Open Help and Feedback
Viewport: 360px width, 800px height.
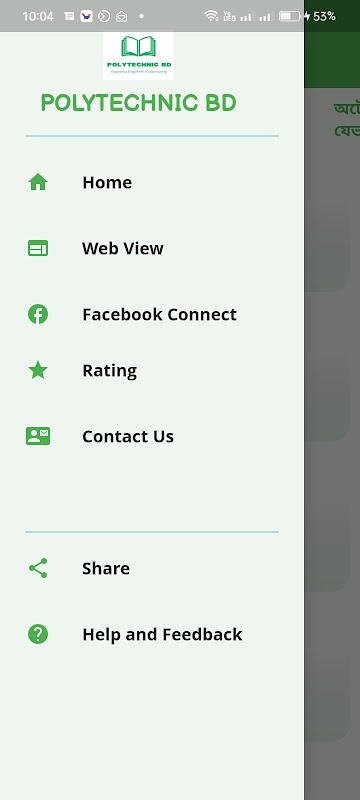click(x=152, y=634)
